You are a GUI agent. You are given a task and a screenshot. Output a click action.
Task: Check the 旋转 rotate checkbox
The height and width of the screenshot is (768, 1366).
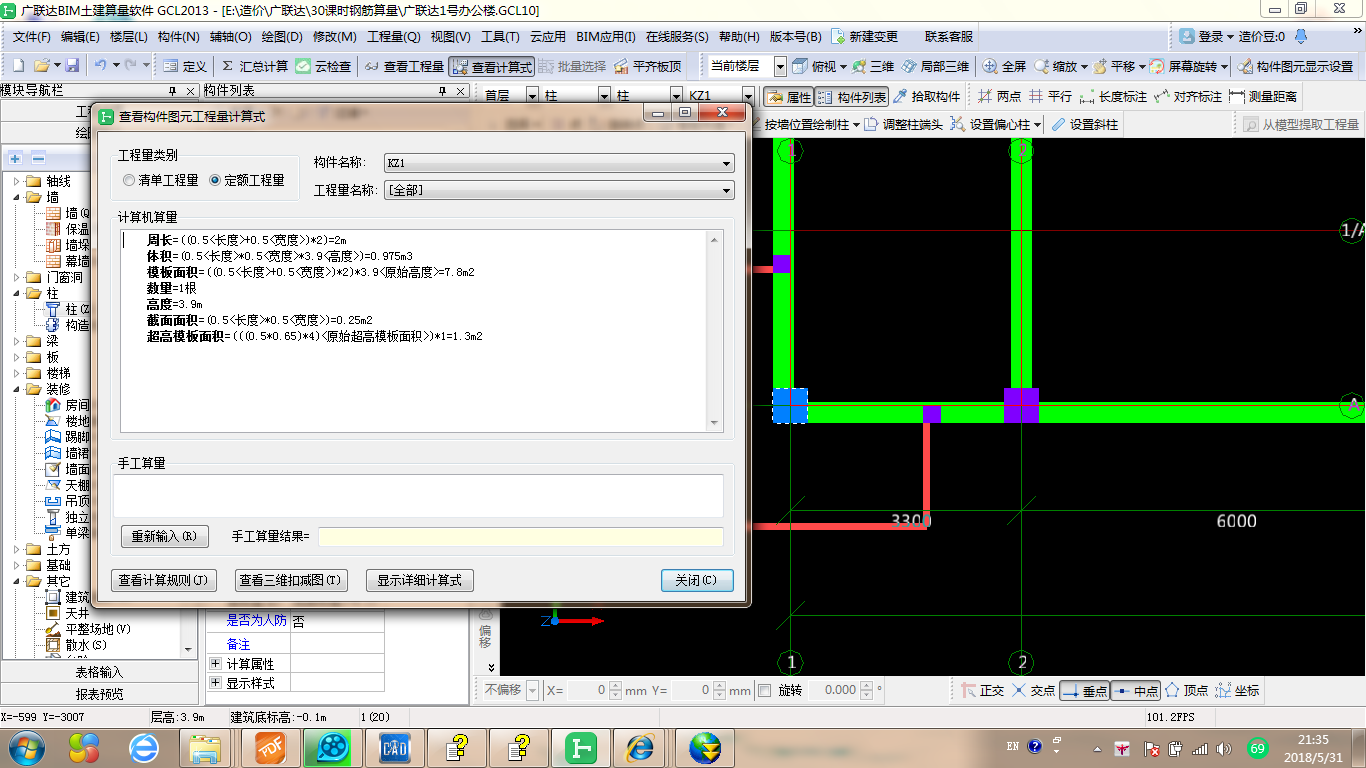765,690
